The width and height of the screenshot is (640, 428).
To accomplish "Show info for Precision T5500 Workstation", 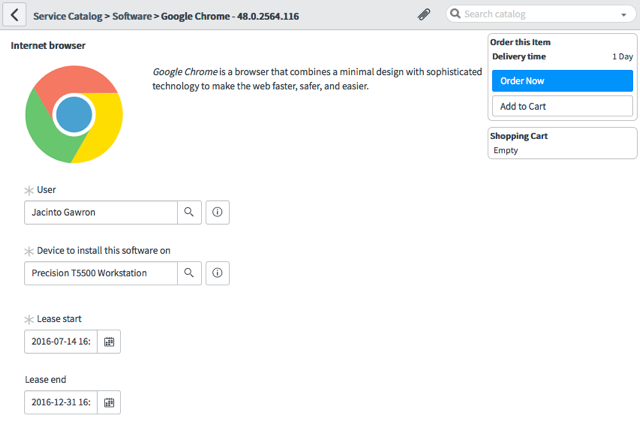I will [218, 273].
